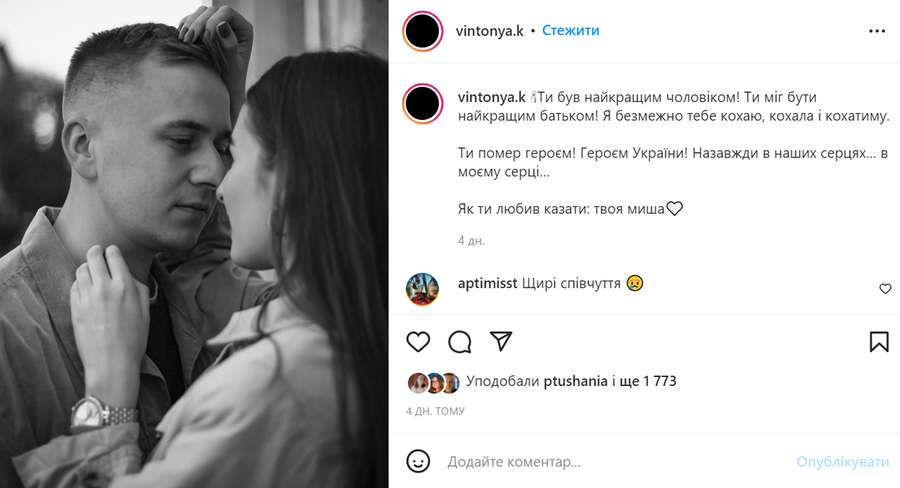Image resolution: width=900 pixels, height=488 pixels.
Task: Open the black-and-white couple photo
Action: coord(194,244)
